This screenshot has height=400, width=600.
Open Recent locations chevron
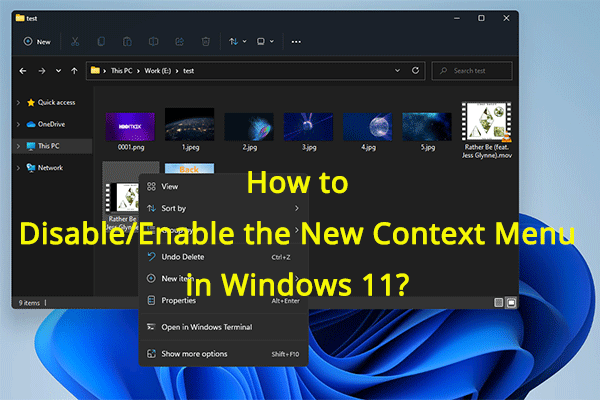click(x=58, y=71)
